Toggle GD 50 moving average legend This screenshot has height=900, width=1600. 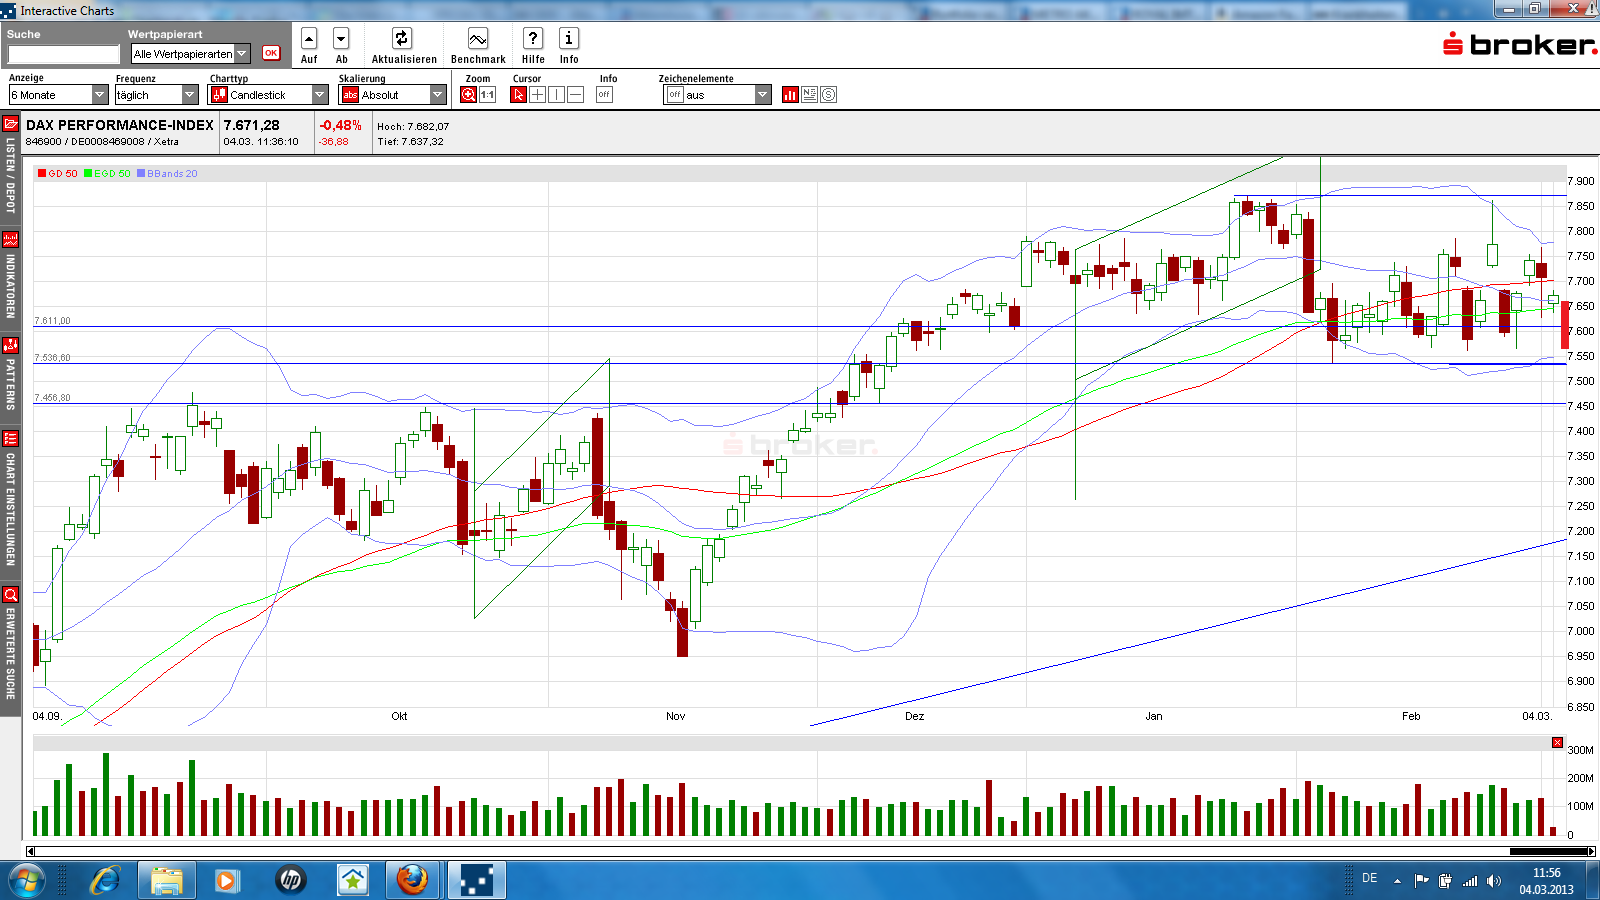click(x=57, y=173)
